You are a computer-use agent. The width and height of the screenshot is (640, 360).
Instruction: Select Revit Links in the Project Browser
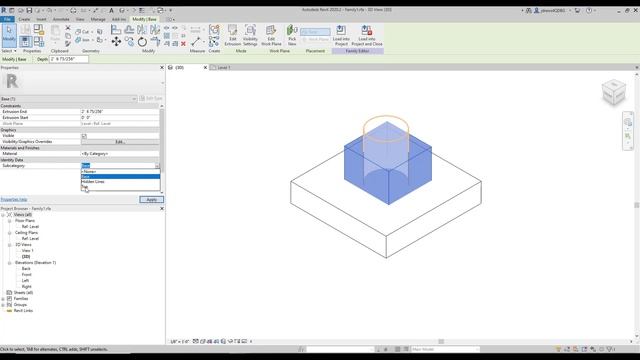(23, 311)
